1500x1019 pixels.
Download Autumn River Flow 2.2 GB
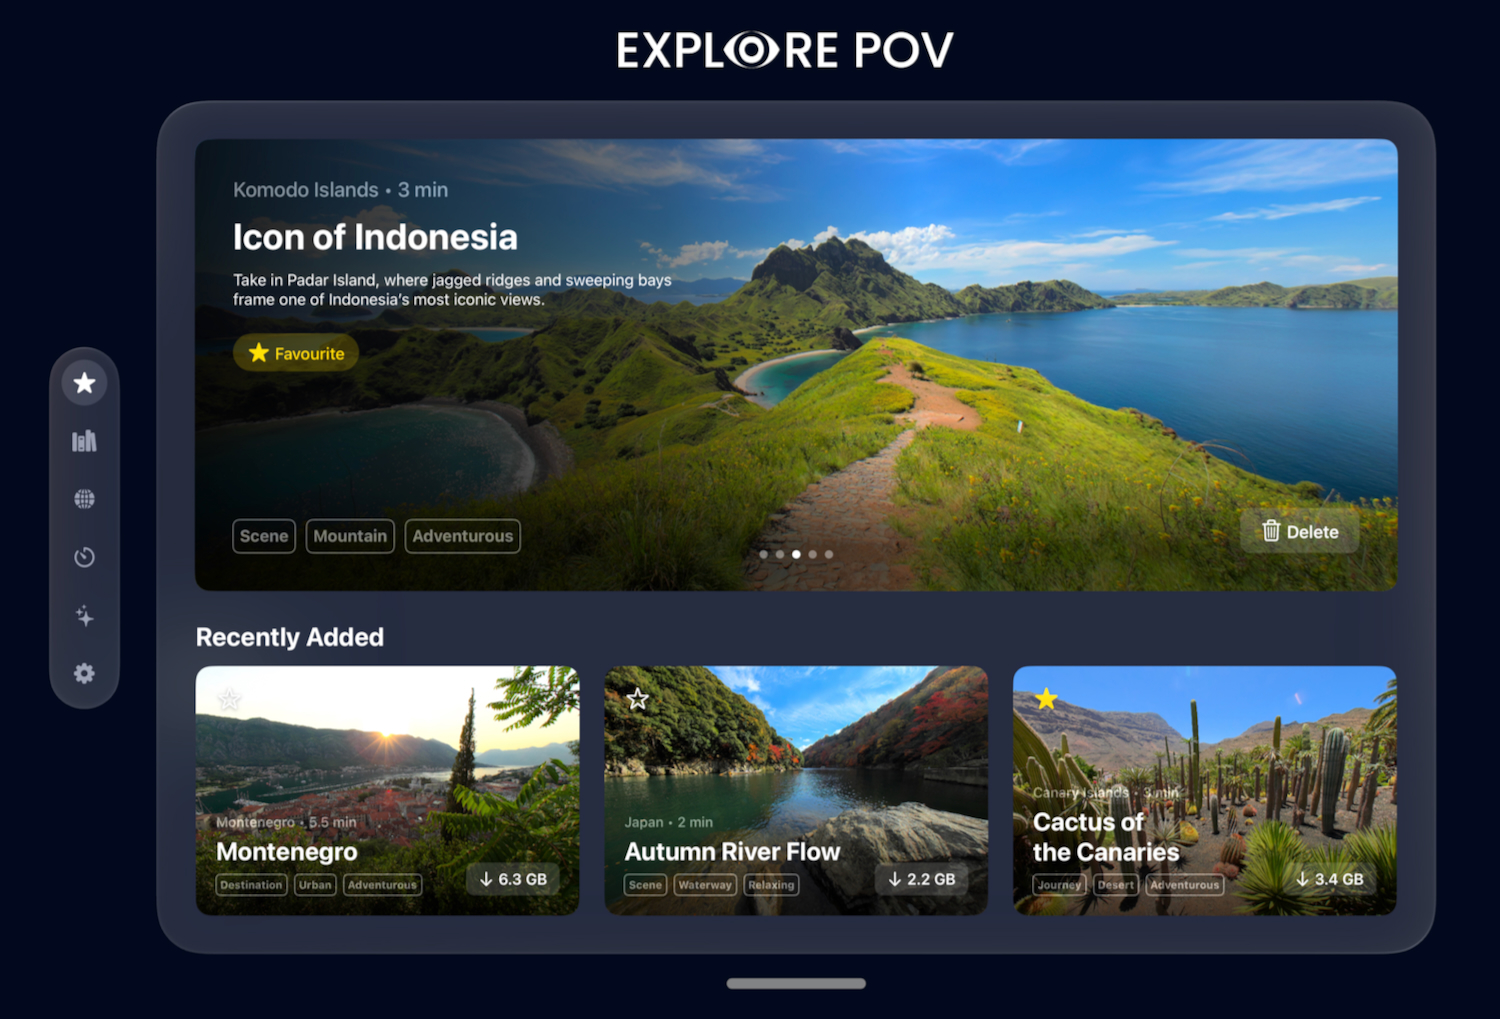tap(922, 879)
